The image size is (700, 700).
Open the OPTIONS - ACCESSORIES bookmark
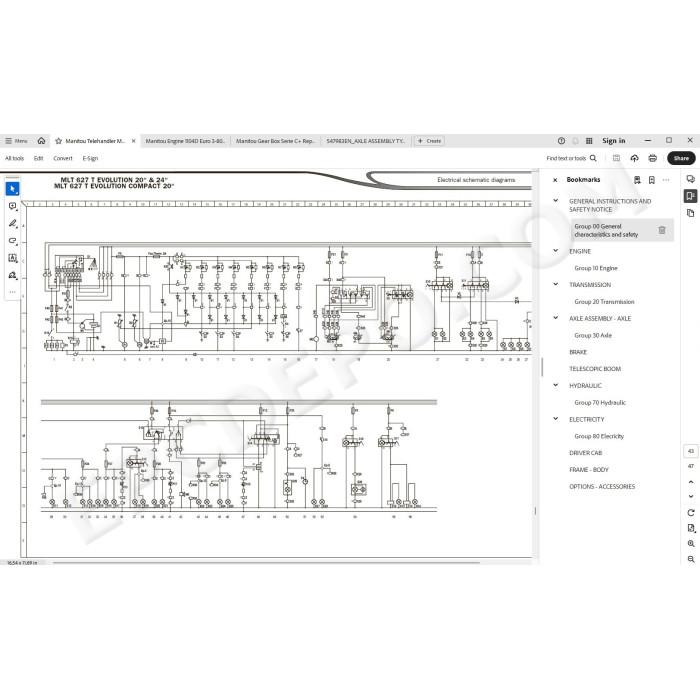(602, 487)
